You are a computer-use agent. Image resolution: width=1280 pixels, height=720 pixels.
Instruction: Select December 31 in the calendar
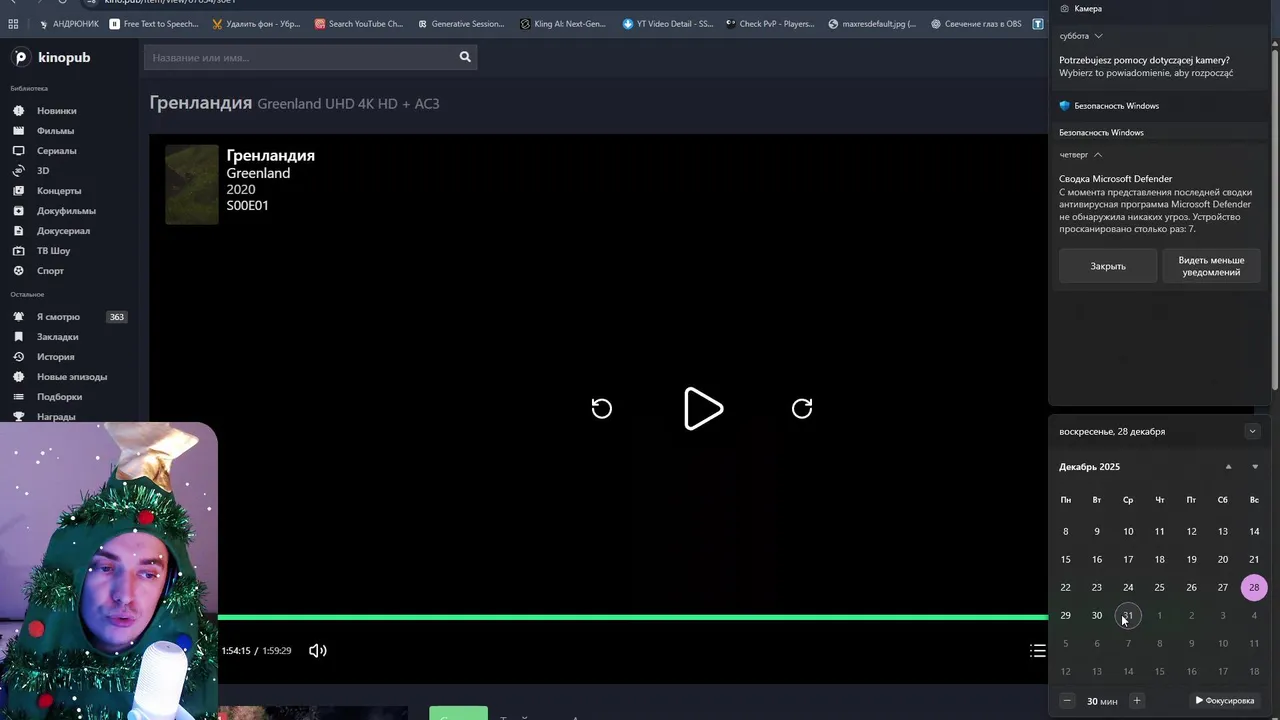[1128, 616]
